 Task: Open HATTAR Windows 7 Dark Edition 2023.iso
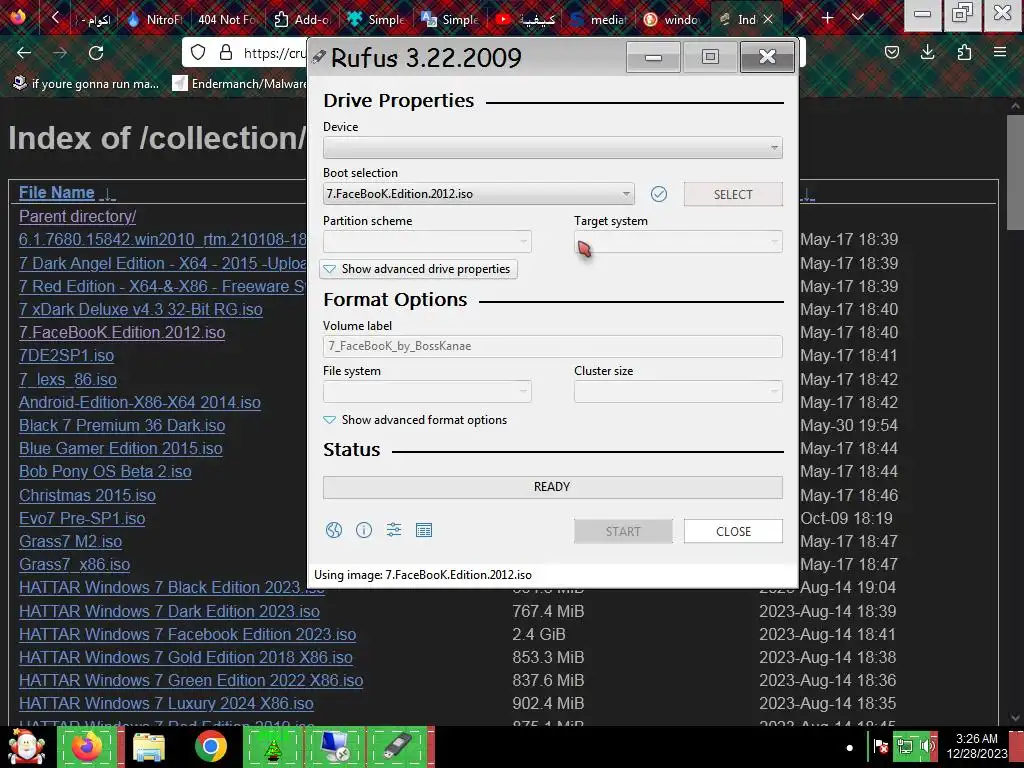point(169,611)
